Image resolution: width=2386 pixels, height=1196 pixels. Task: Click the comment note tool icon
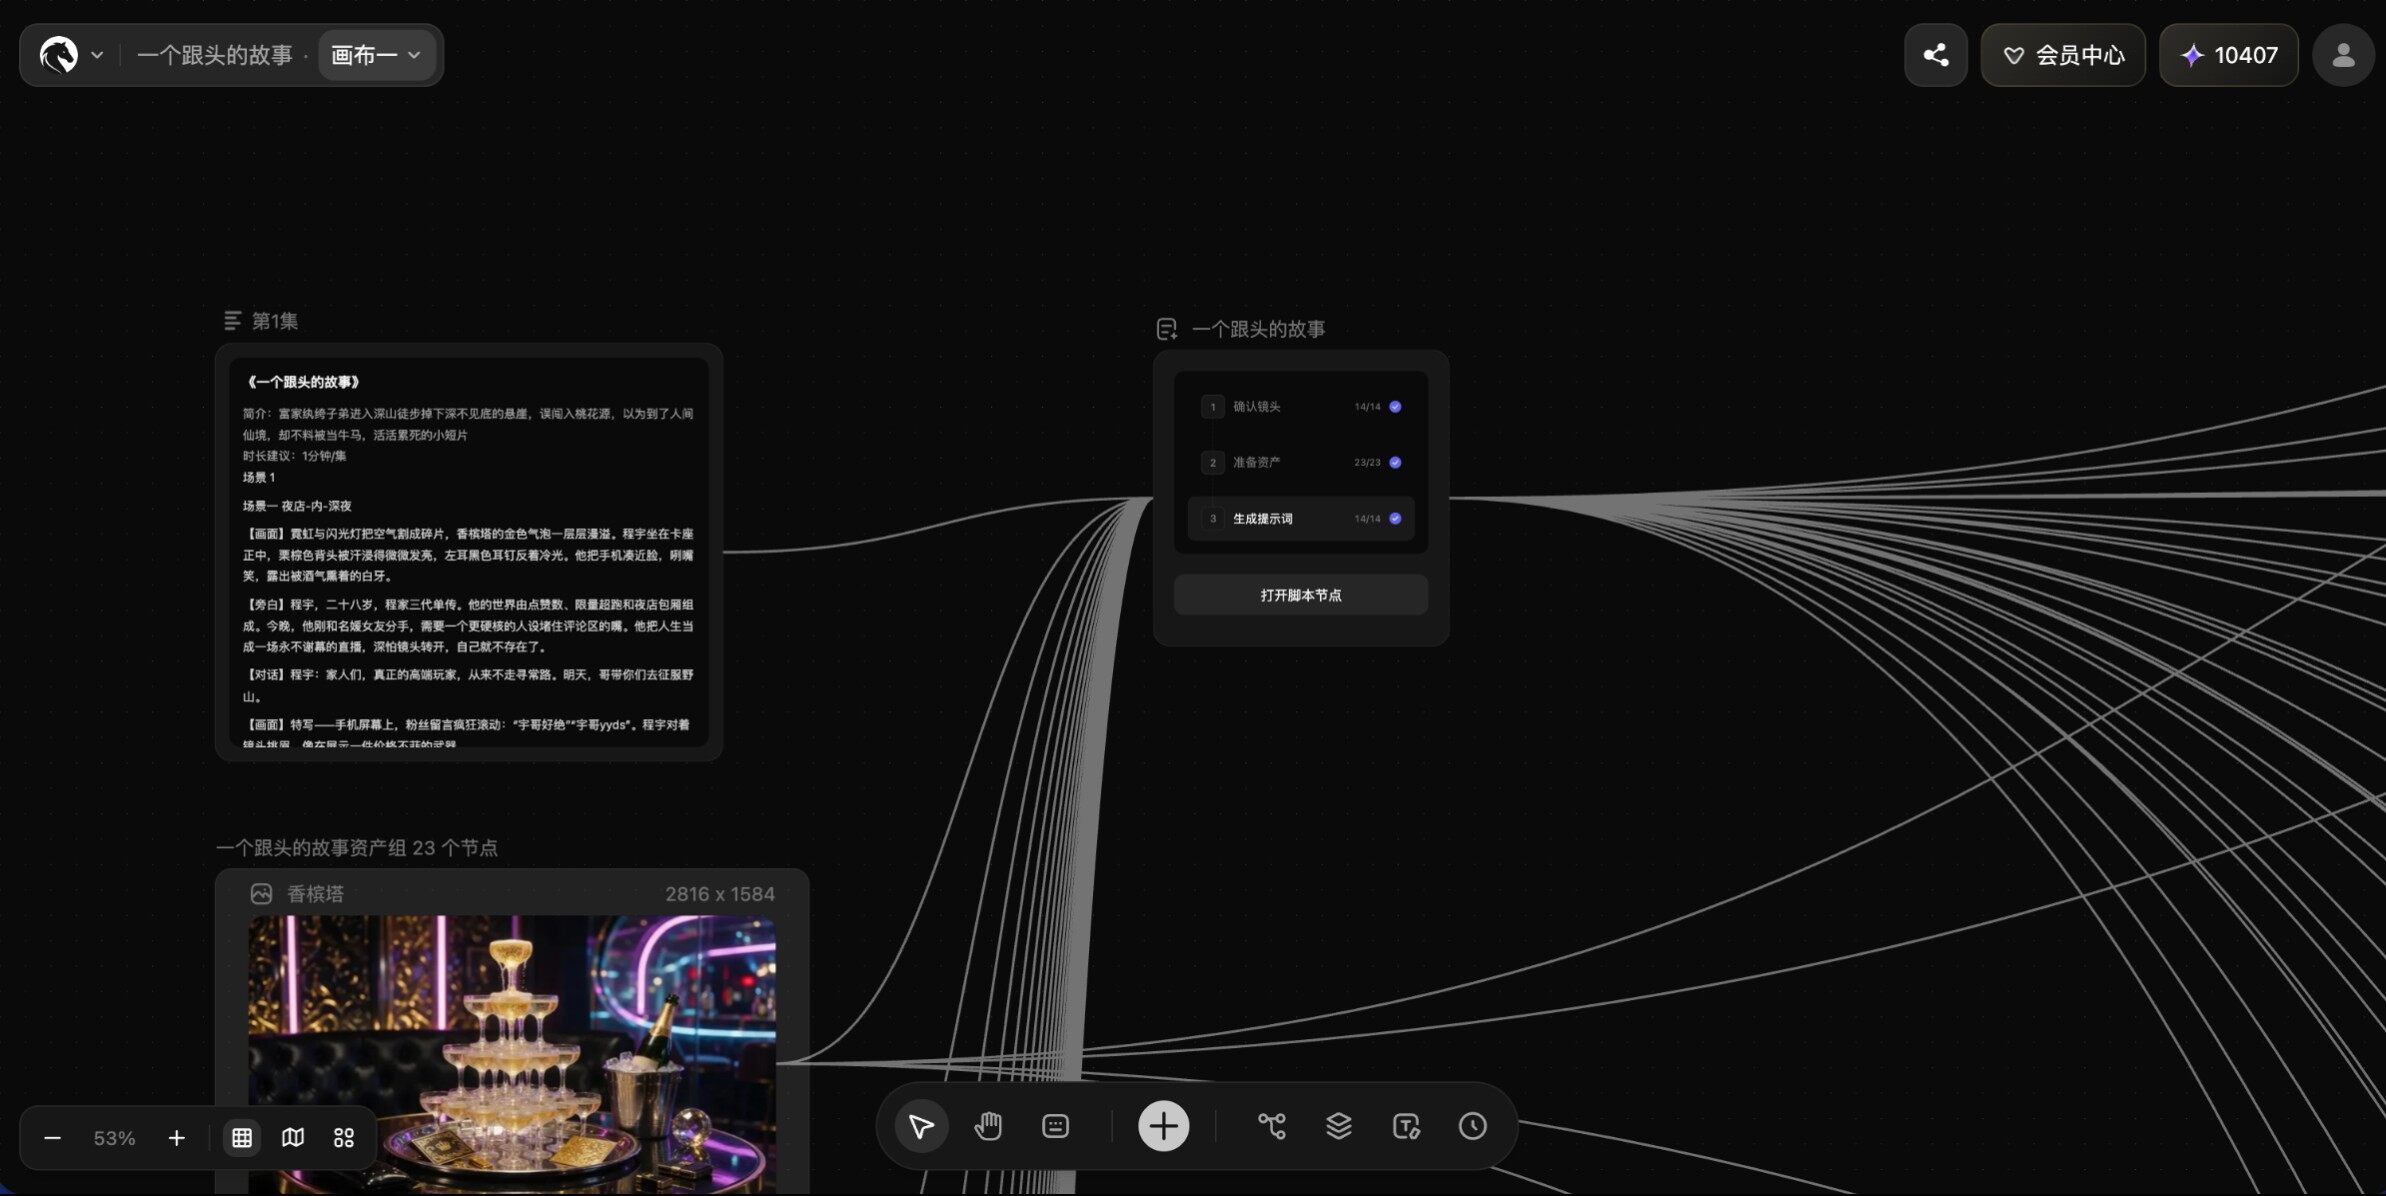coord(1055,1127)
